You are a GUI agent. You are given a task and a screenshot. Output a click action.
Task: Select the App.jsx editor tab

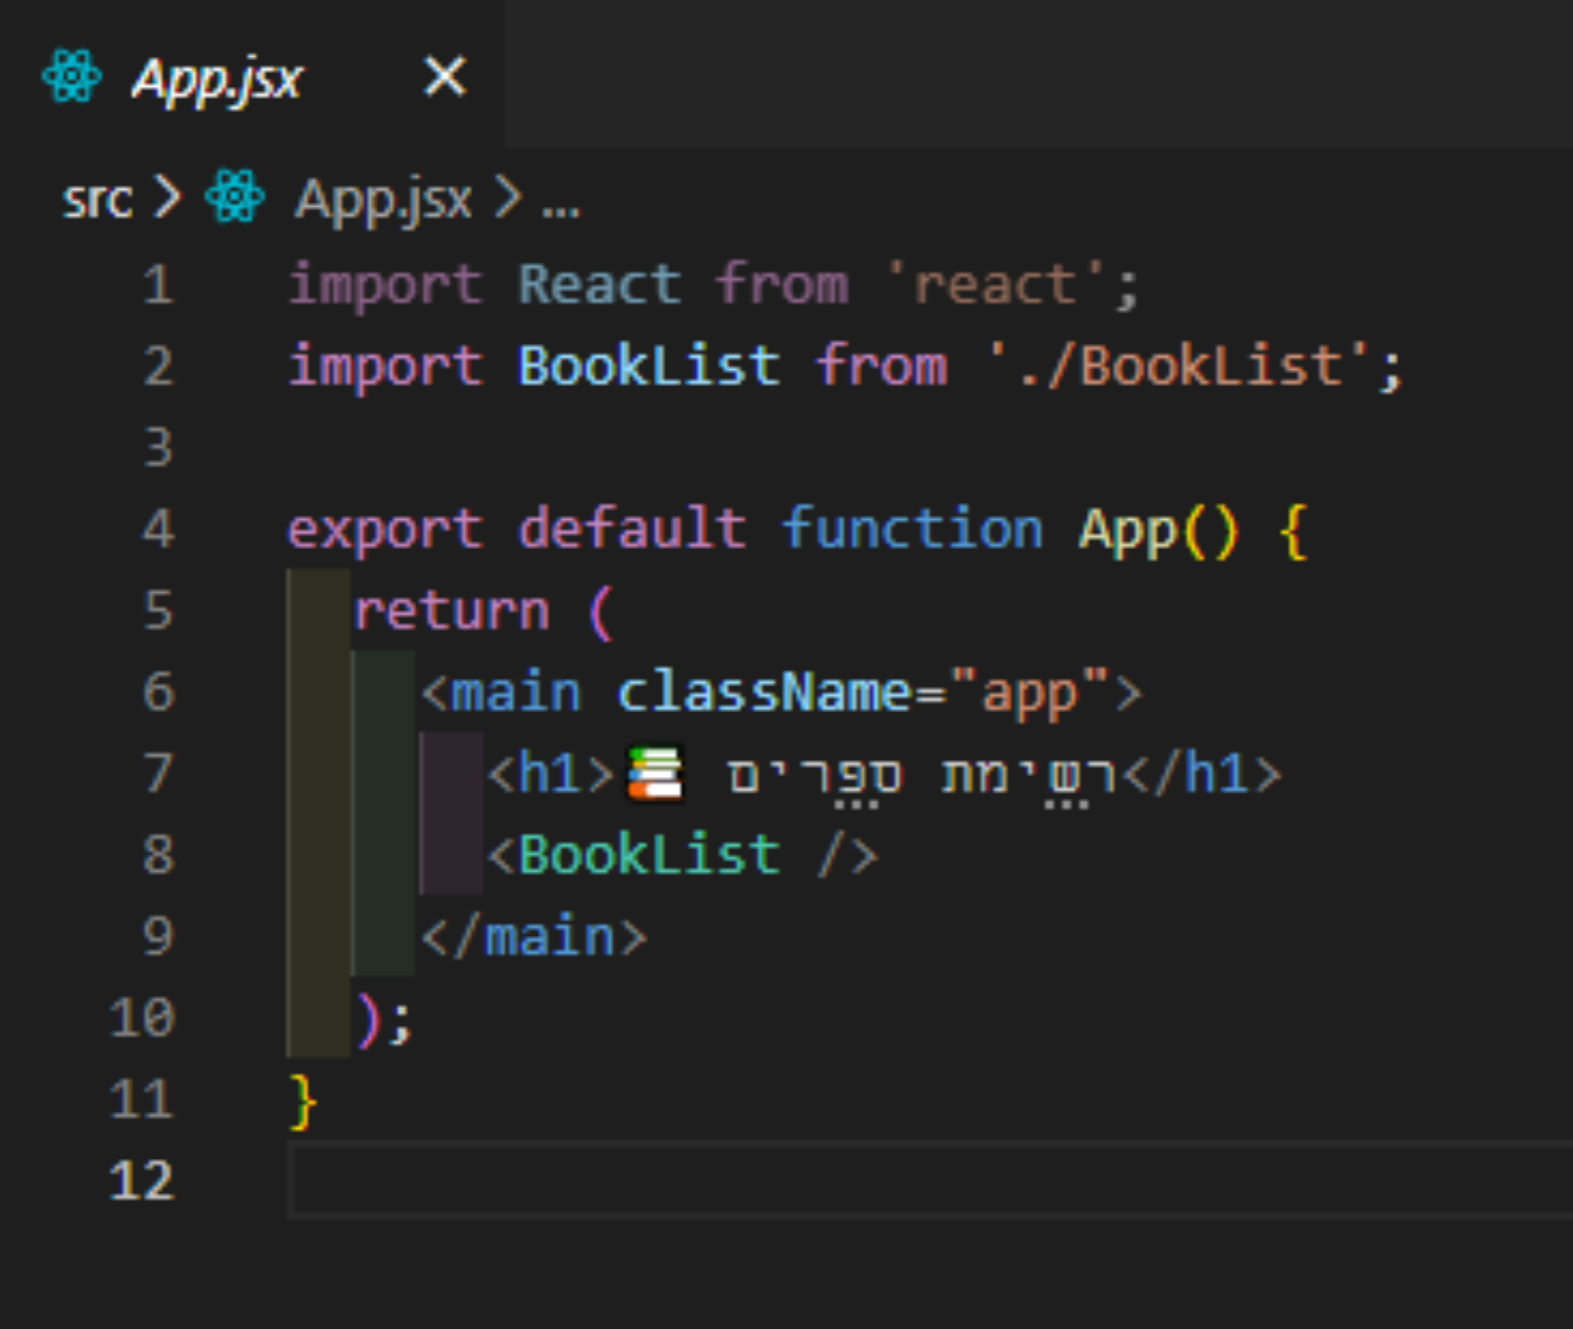(252, 76)
